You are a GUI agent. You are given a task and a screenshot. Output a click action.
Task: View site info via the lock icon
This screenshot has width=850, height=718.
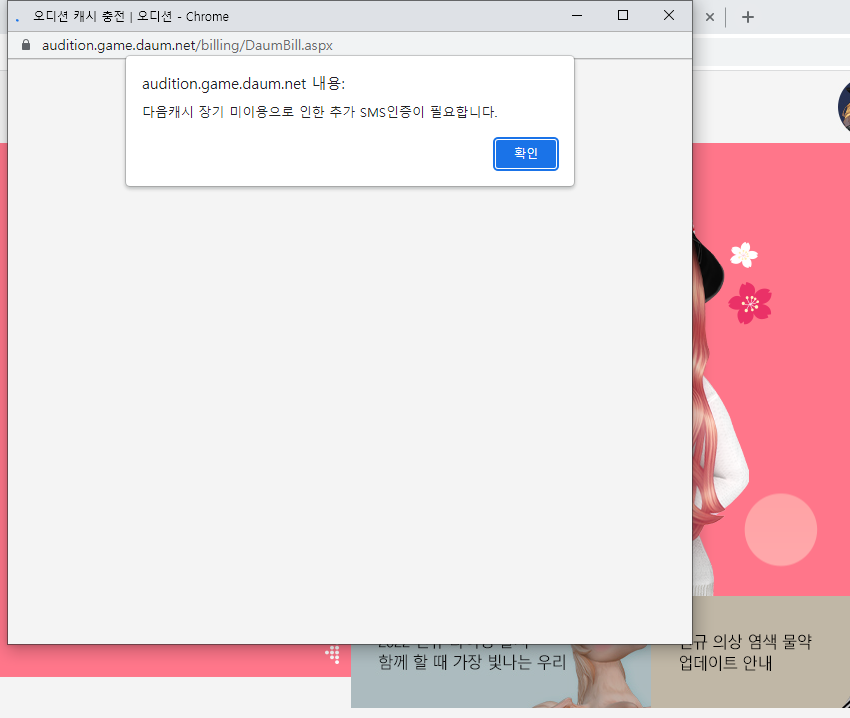(x=26, y=45)
